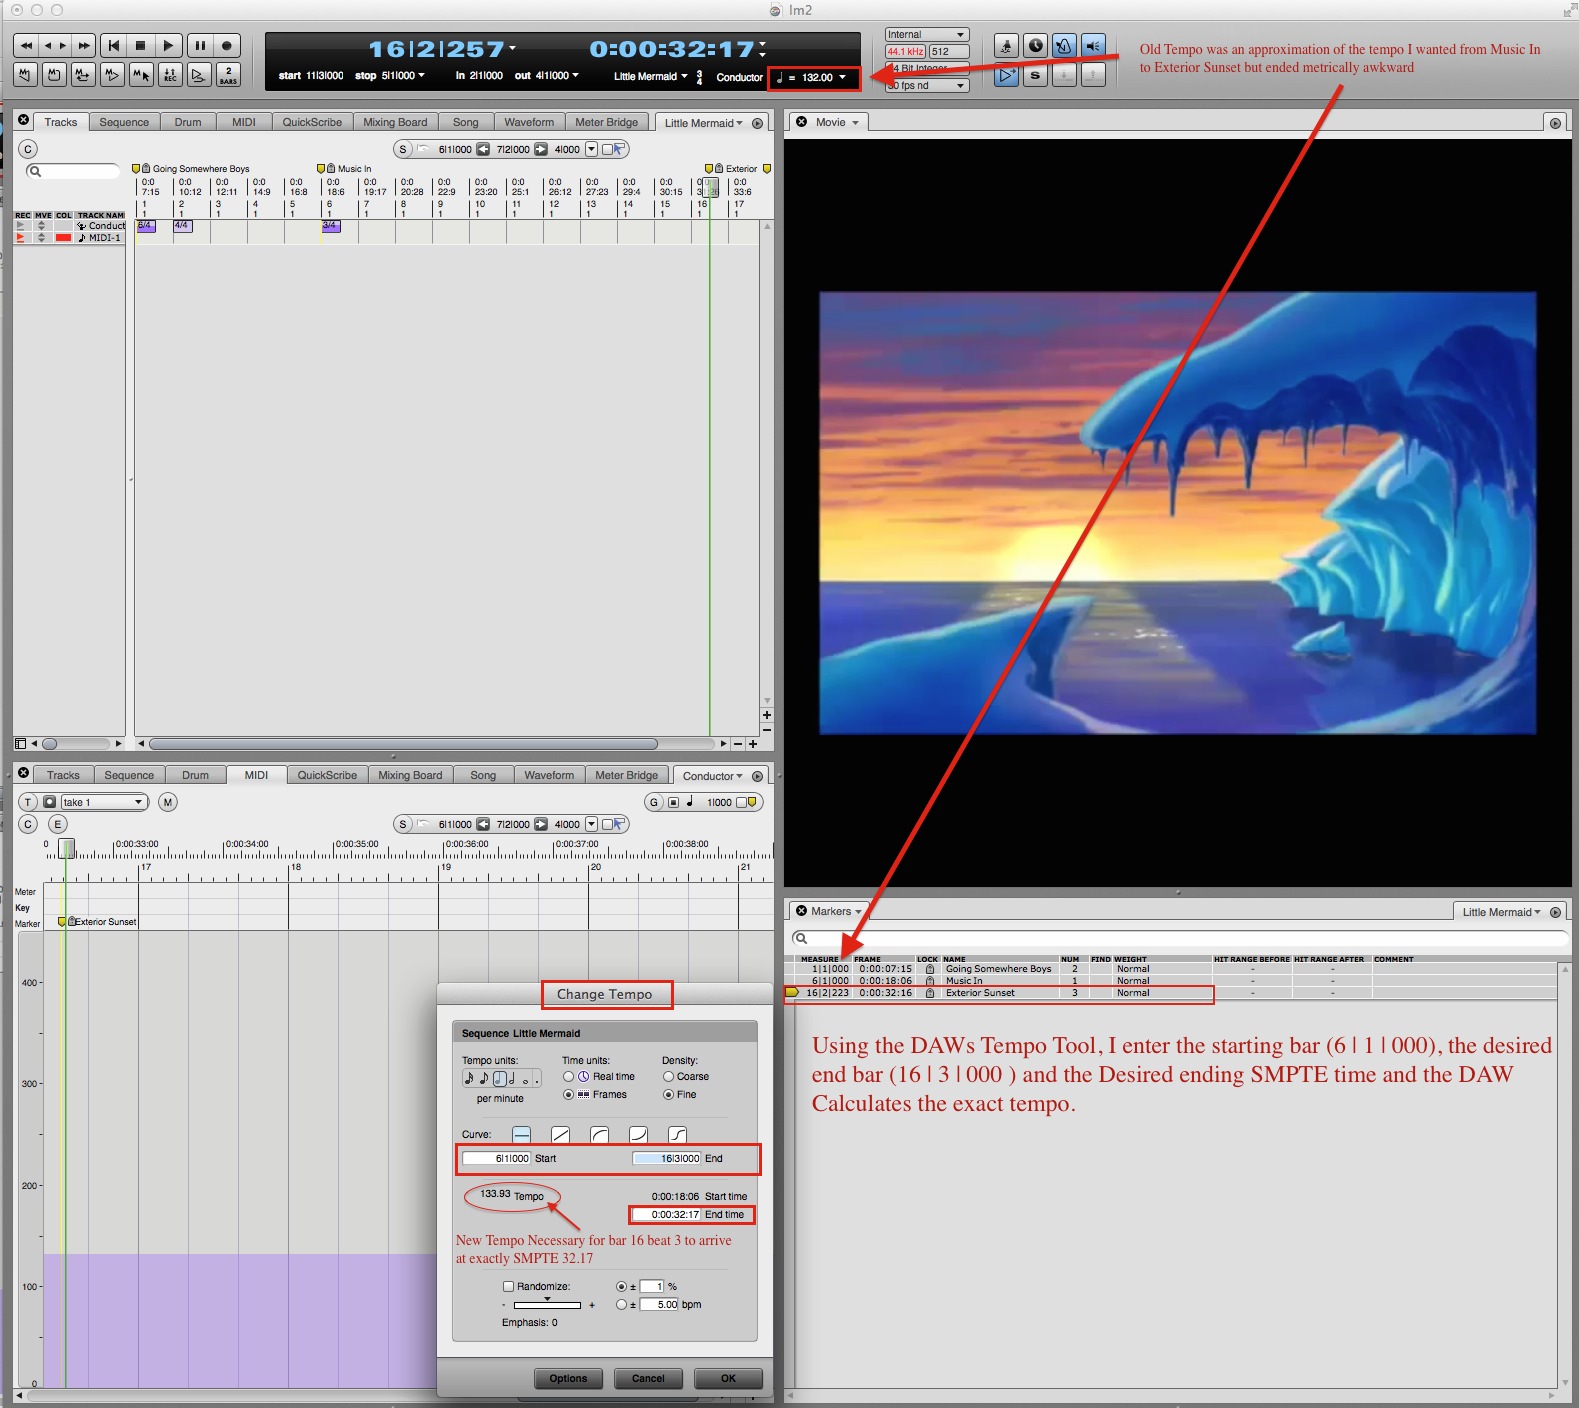The image size is (1579, 1408).
Task: Open the Internal clock source dropdown
Action: [927, 35]
